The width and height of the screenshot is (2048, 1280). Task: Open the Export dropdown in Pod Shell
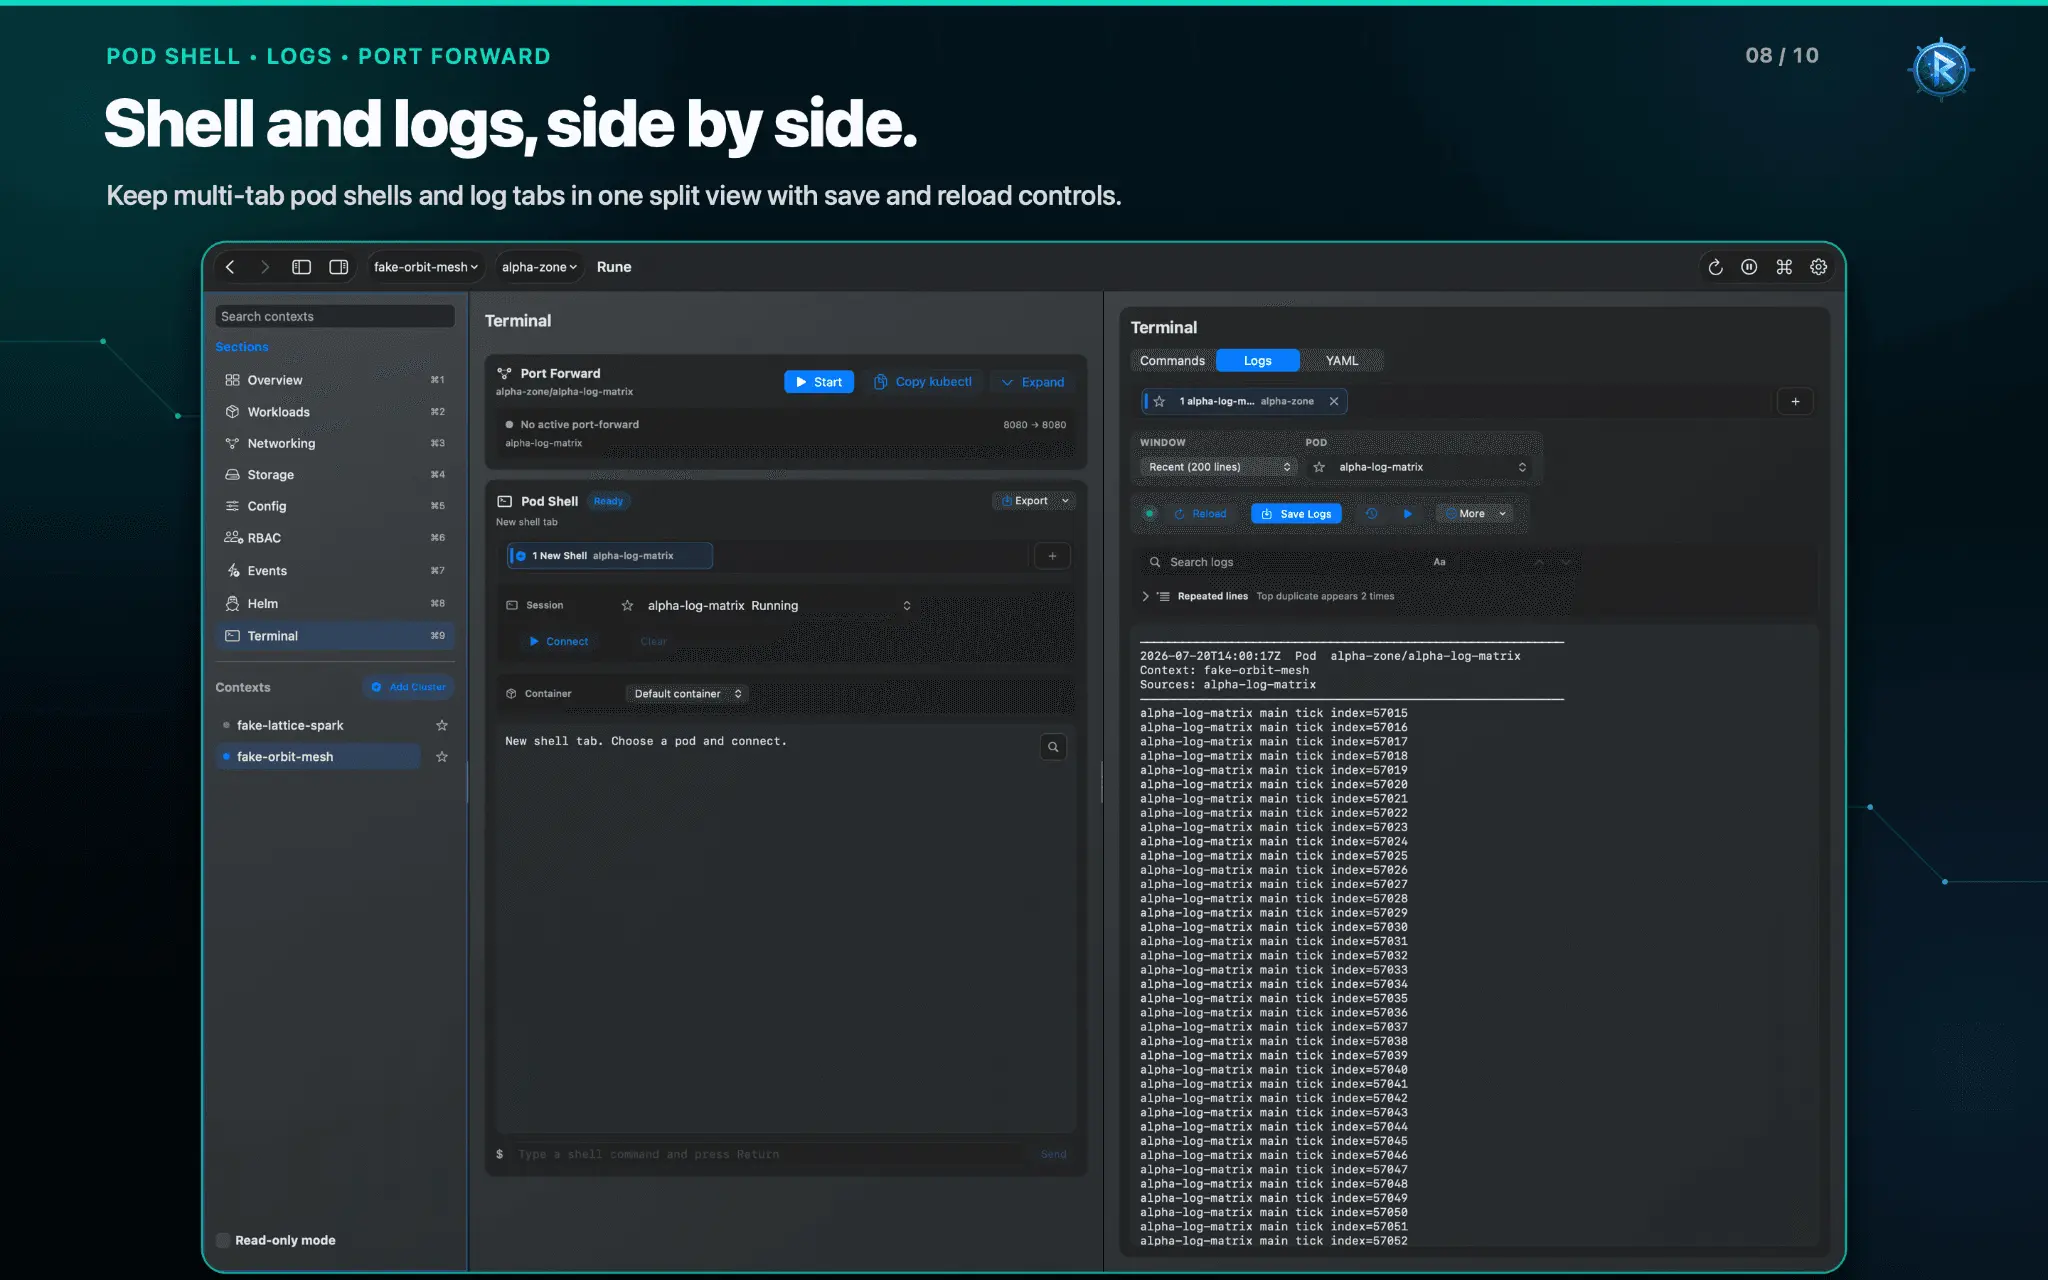coord(1034,501)
